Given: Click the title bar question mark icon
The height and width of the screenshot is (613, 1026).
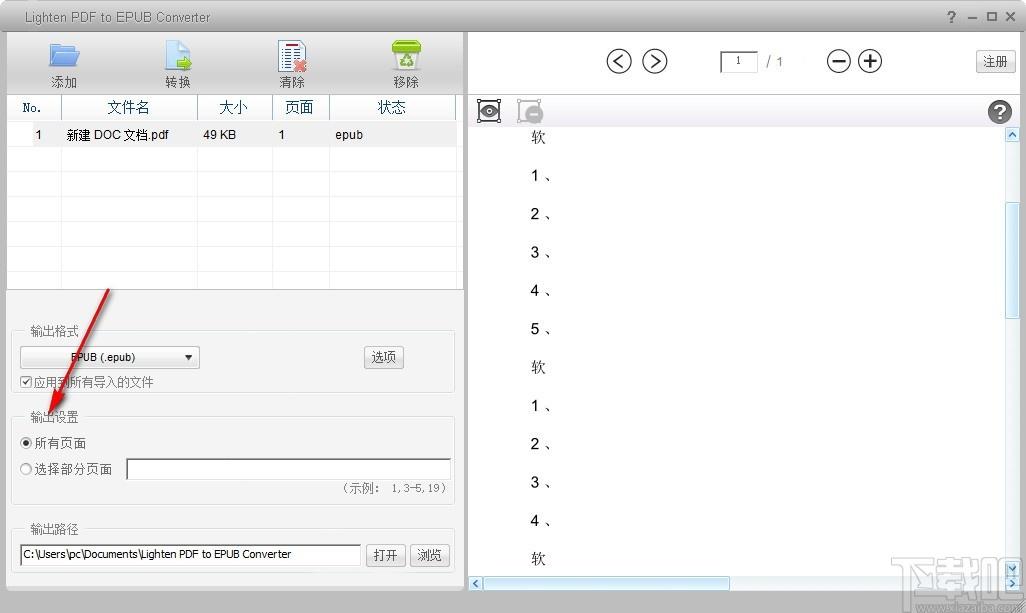Looking at the screenshot, I should [951, 17].
